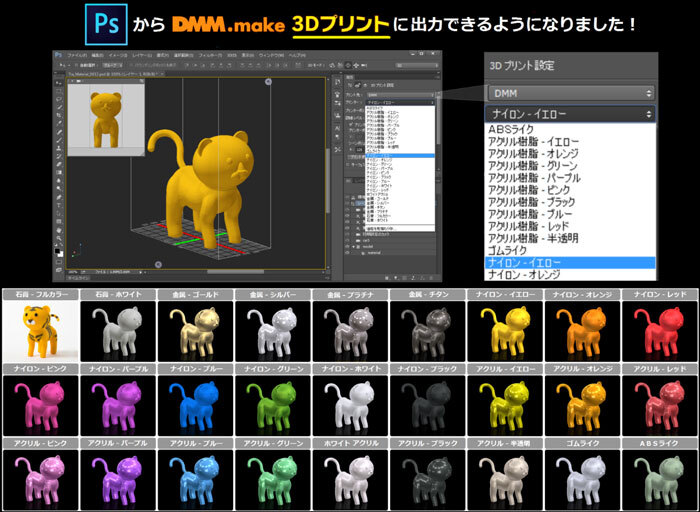
Task: Choose アクリル樹脂 - 半透明 in enlarged list
Action: coord(570,238)
